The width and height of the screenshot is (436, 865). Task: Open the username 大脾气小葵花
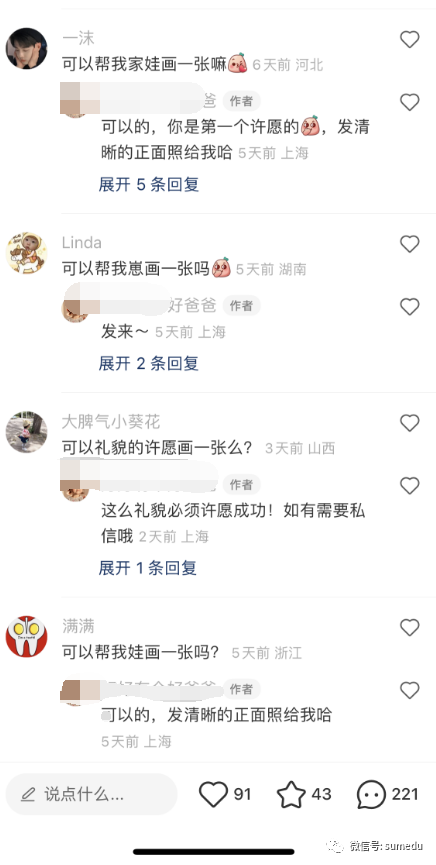pos(111,423)
